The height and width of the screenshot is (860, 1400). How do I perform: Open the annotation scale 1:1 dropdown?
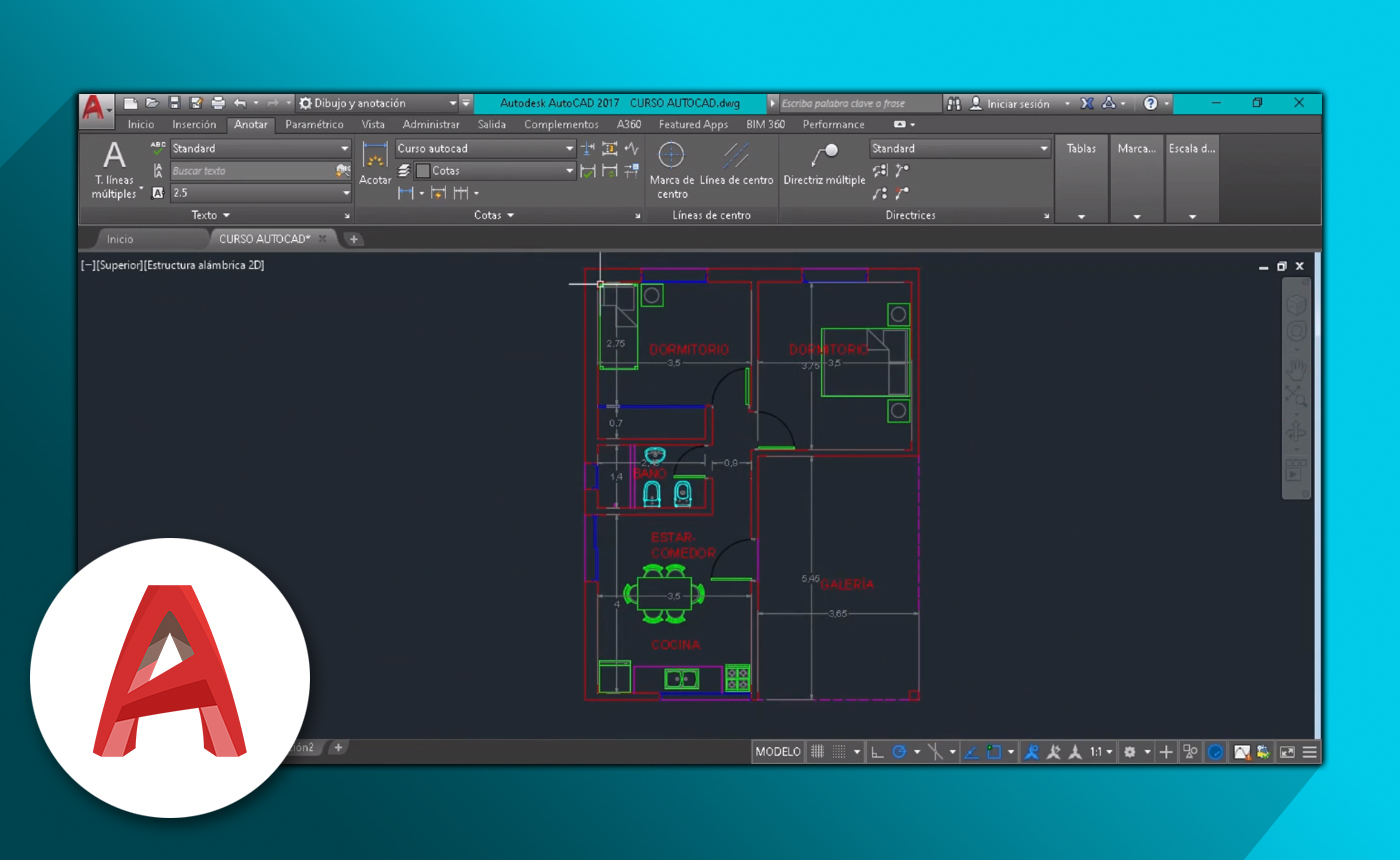[1101, 752]
